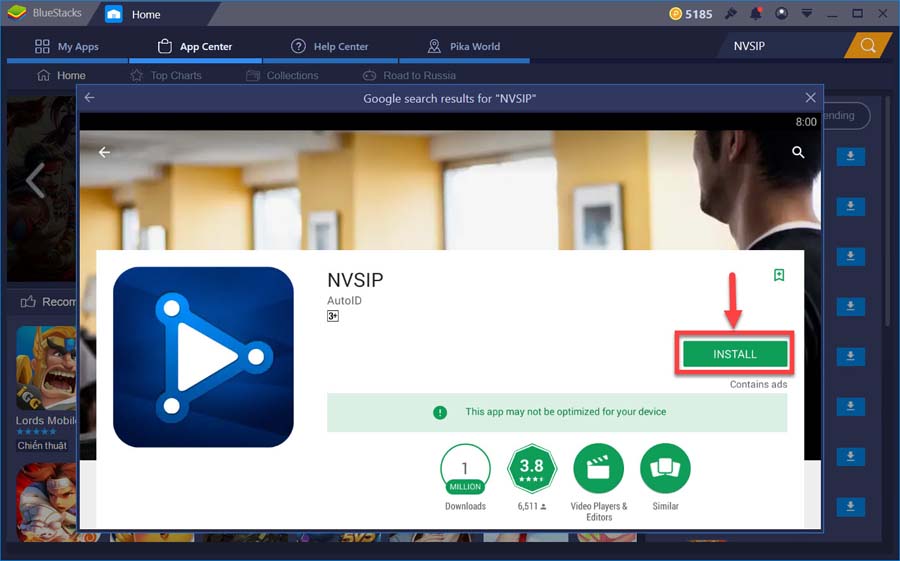The width and height of the screenshot is (900, 561).
Task: Open the My Apps tab
Action: pos(67,47)
